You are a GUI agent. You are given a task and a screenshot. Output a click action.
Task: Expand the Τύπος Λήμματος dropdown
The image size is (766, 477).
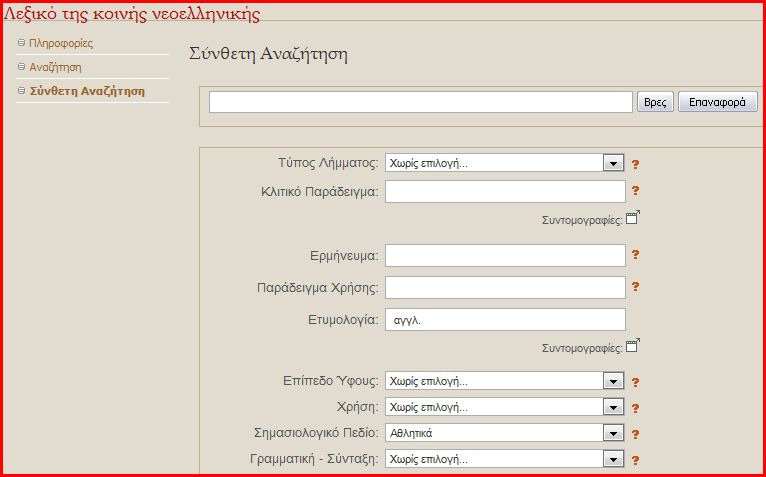pyautogui.click(x=613, y=163)
